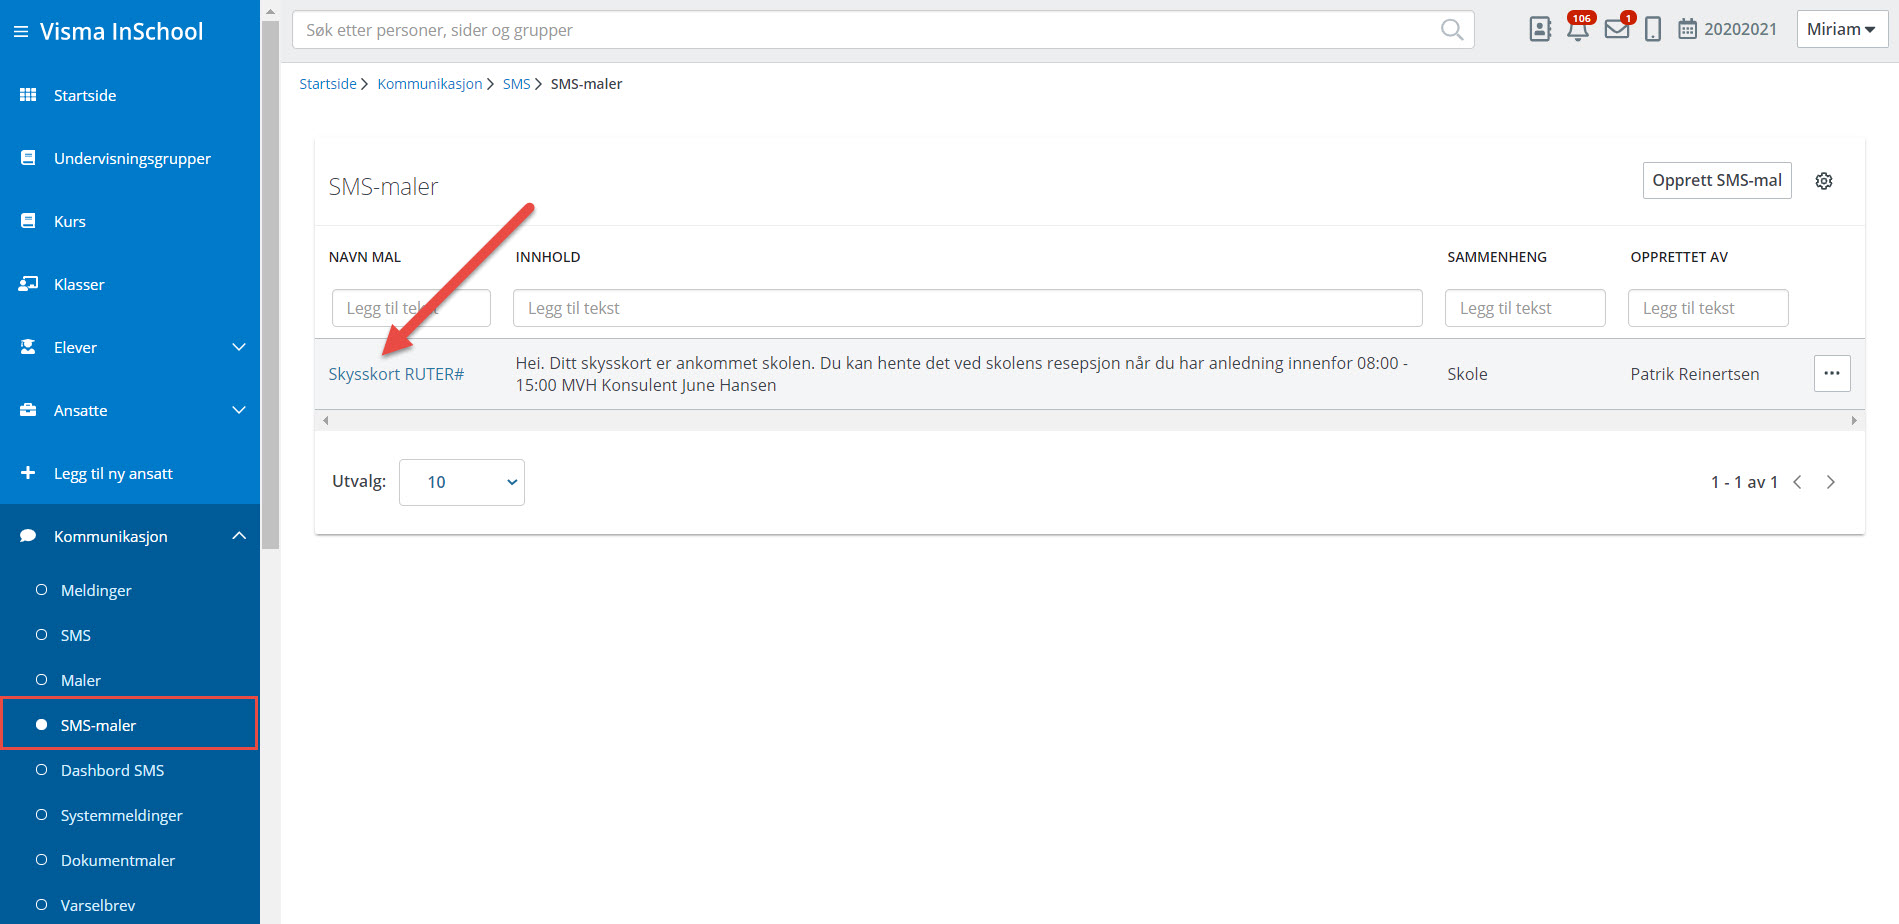Open the 20202021 school year calendar
Image resolution: width=1899 pixels, height=924 pixels.
coord(1727,30)
